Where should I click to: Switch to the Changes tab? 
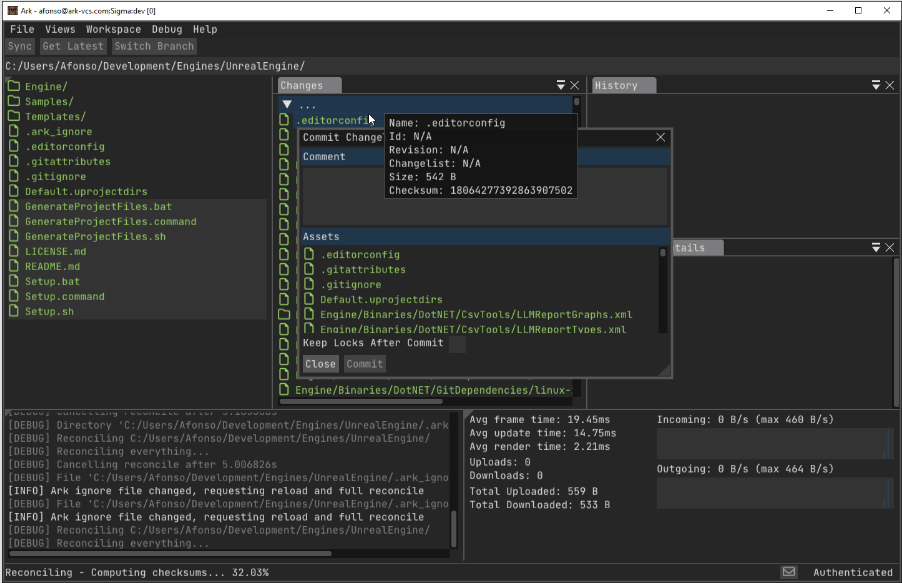(x=309, y=85)
